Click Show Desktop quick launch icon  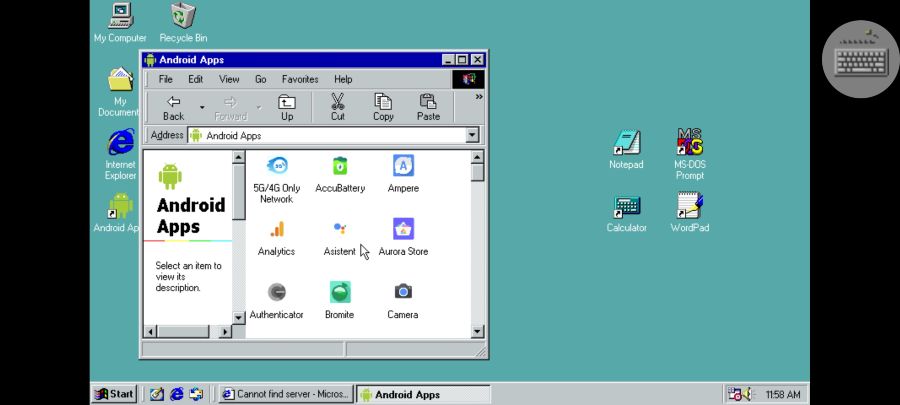157,394
